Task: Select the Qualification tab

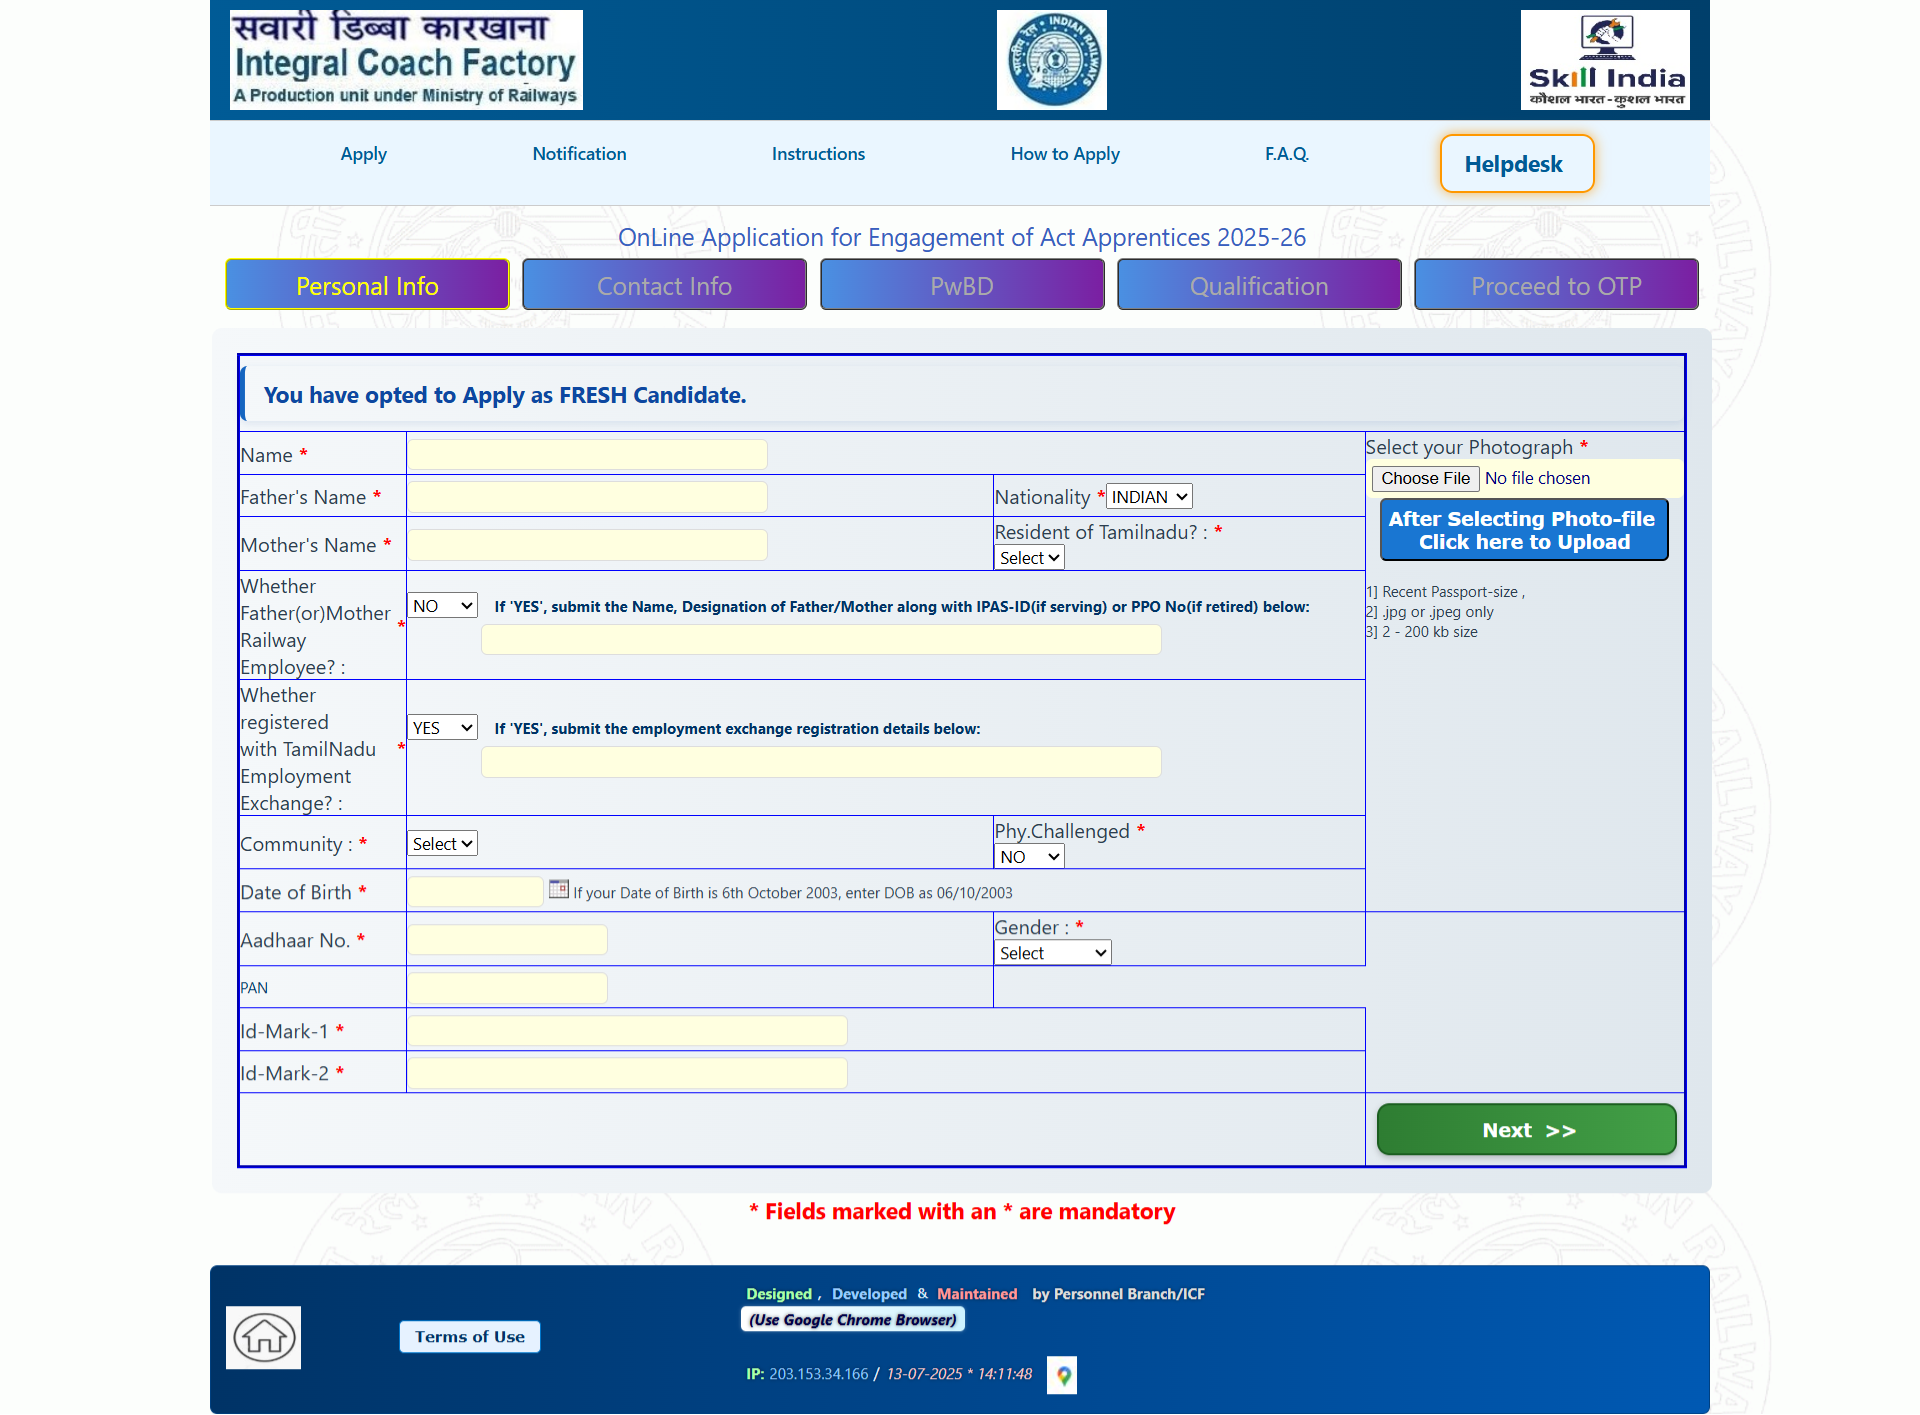Action: [x=1258, y=286]
